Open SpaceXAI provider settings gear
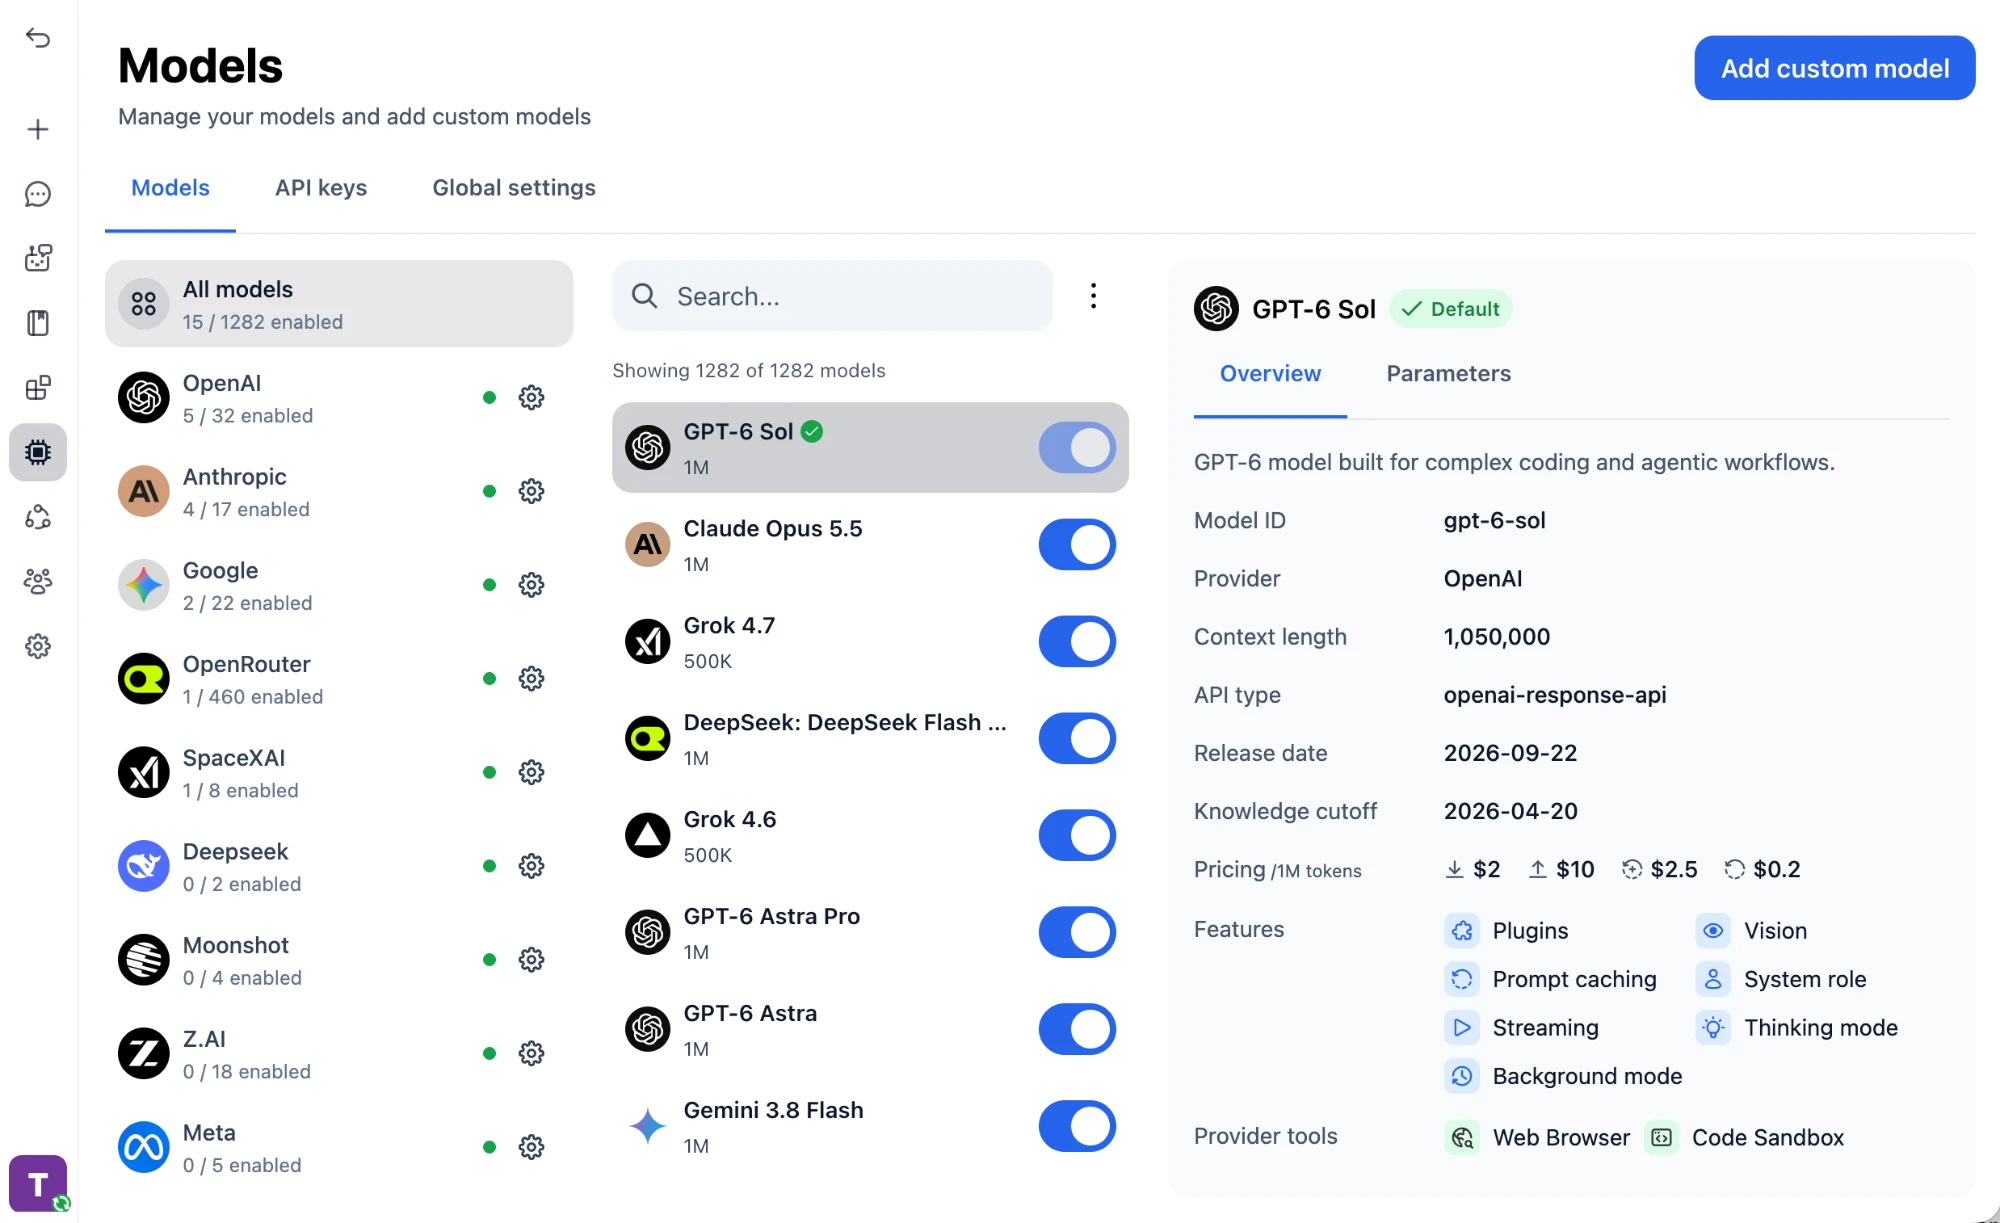The image size is (2000, 1223). (x=531, y=772)
